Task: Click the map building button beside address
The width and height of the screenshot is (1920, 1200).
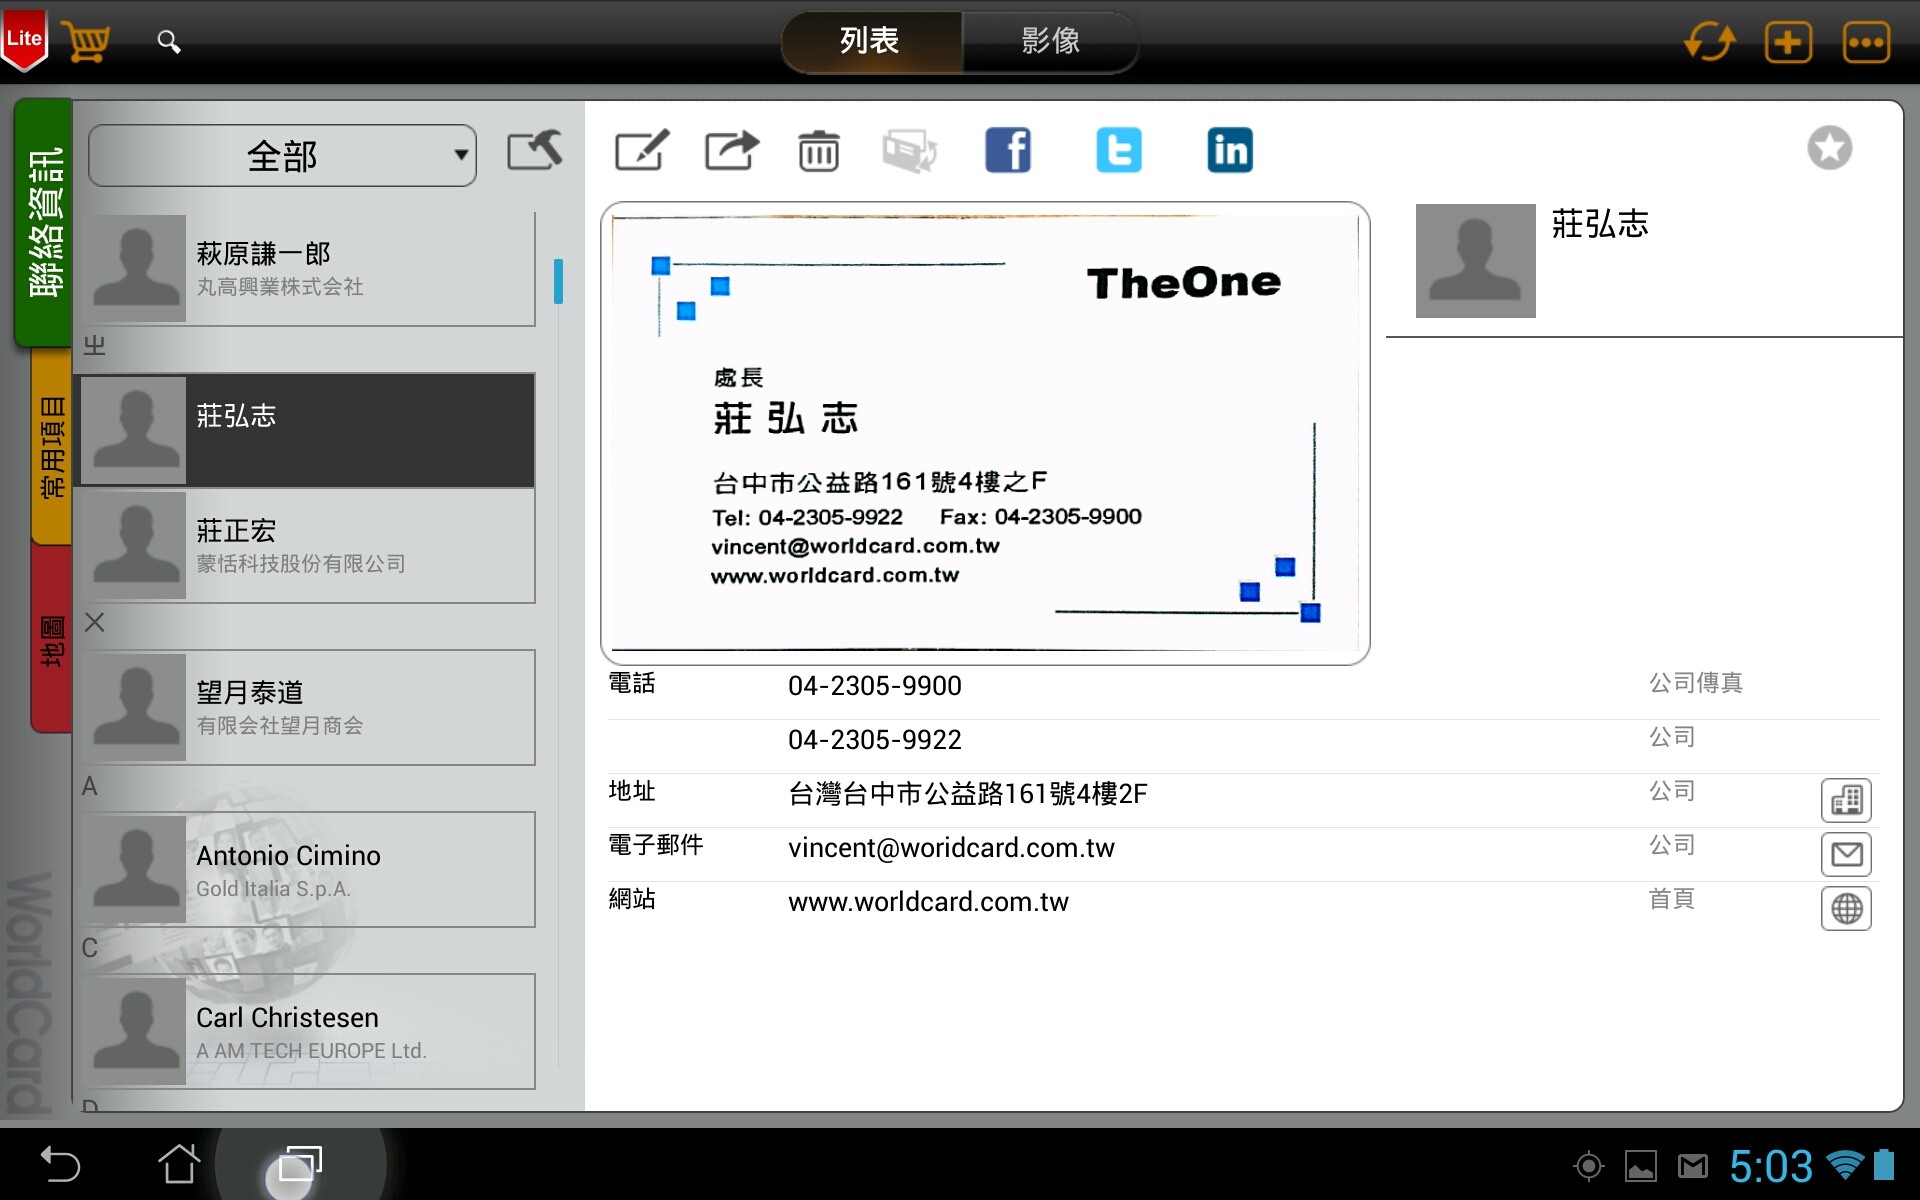Action: (x=1846, y=800)
